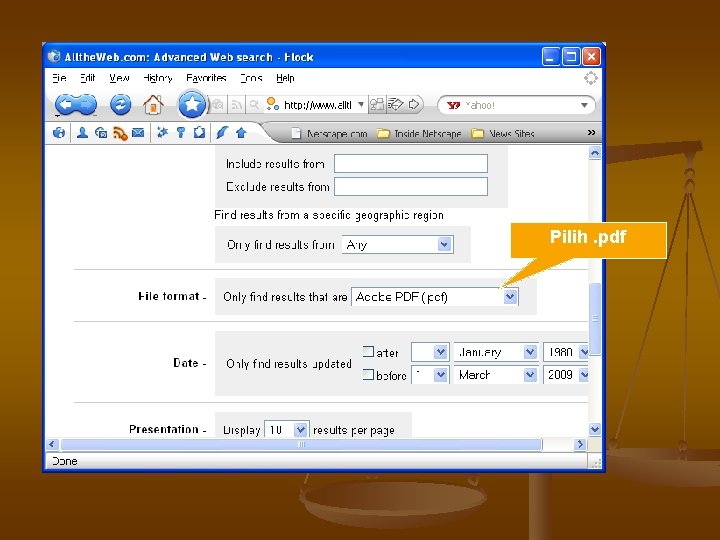Open Favorites sidebar star icon

162,133
